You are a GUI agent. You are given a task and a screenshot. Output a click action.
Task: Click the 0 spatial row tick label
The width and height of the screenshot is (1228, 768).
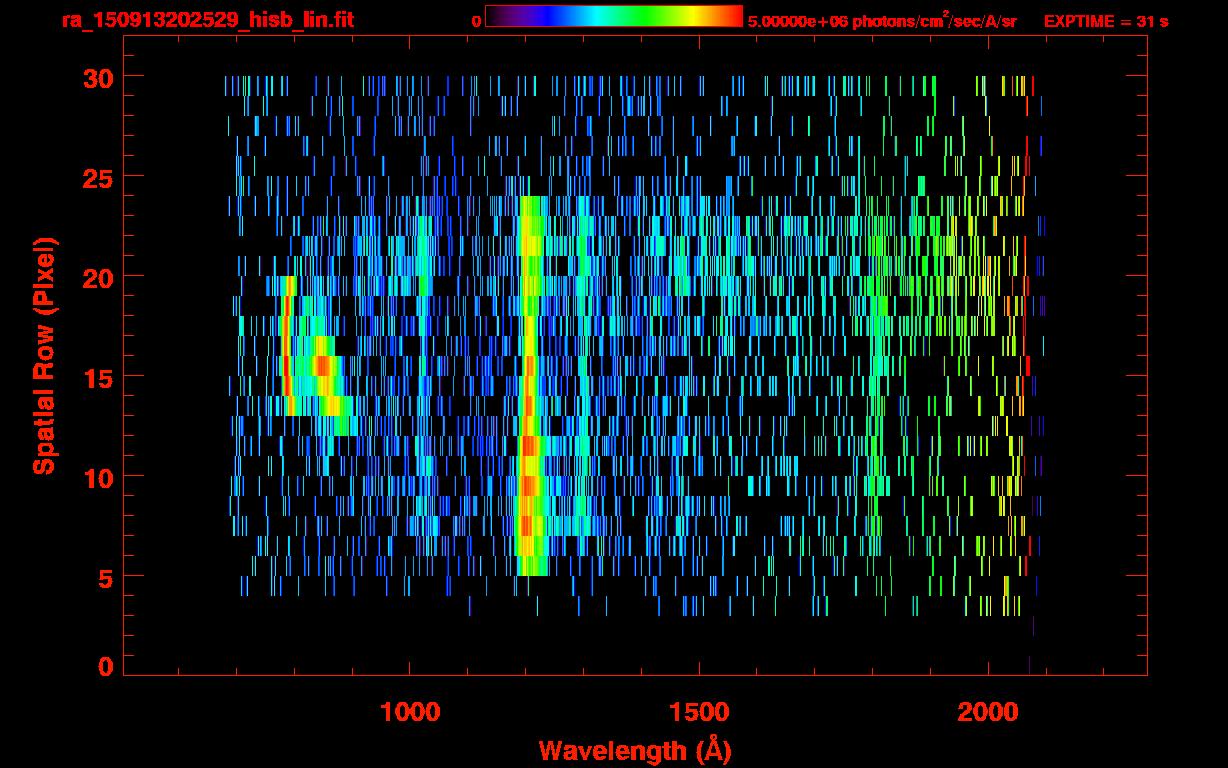(x=105, y=666)
